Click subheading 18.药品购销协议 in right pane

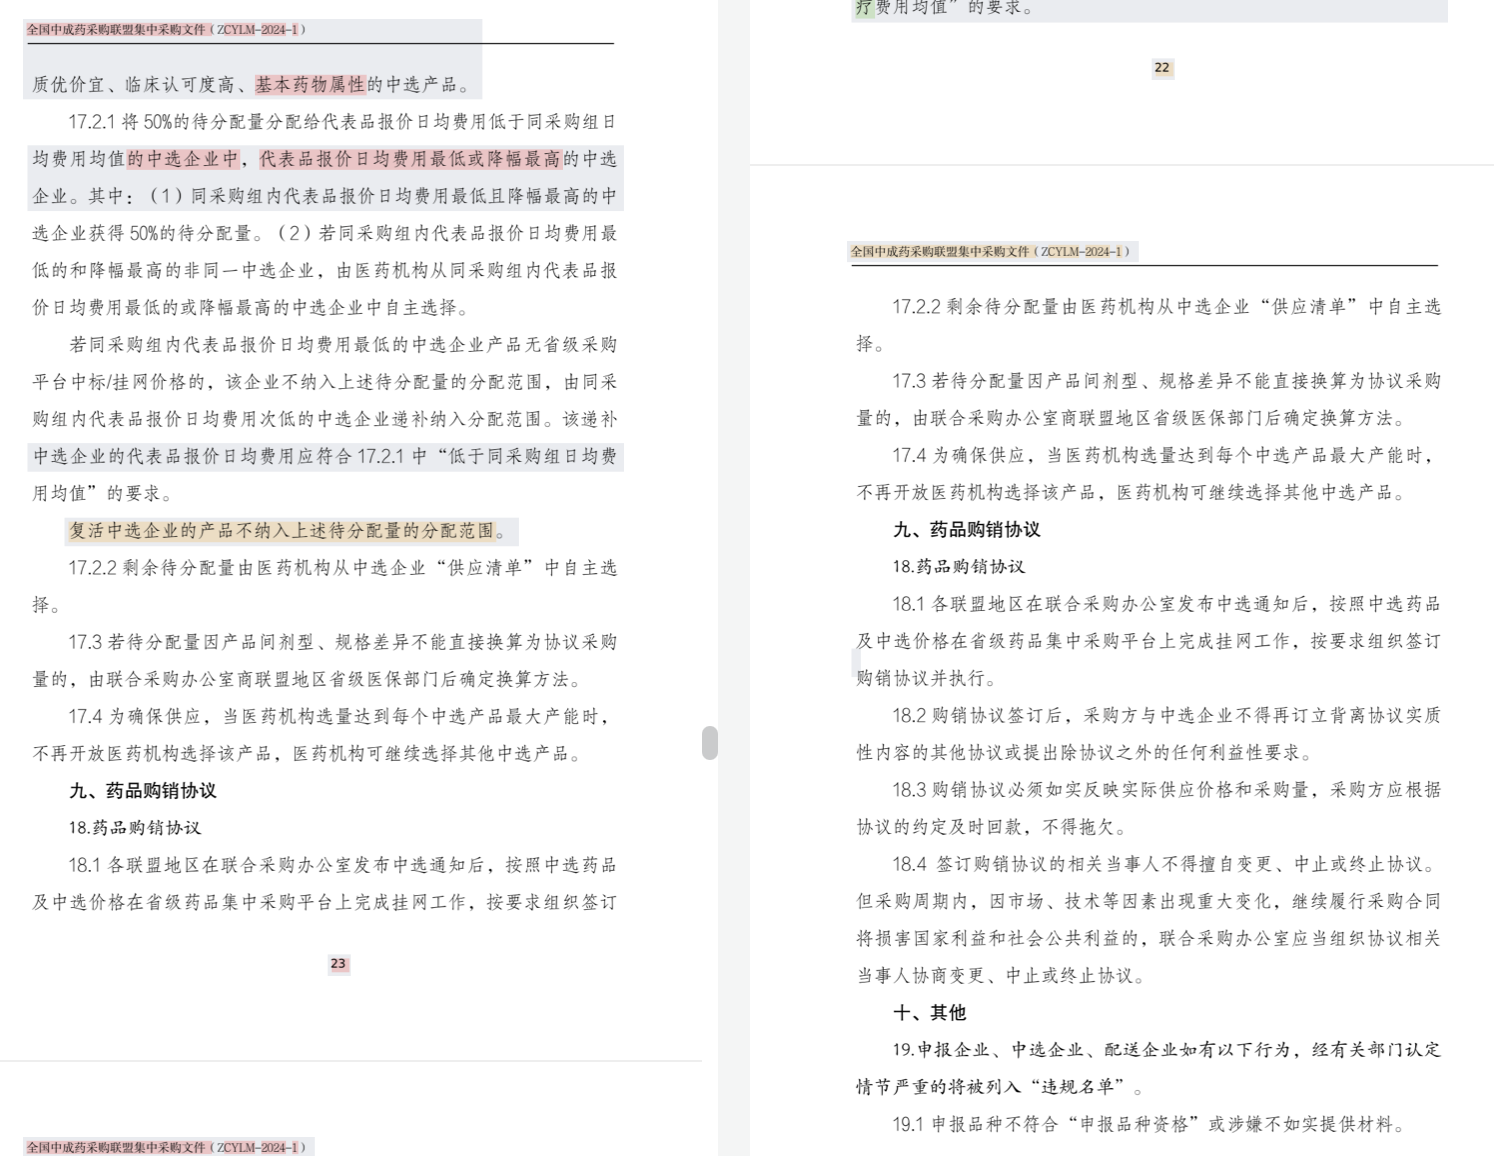click(x=958, y=567)
